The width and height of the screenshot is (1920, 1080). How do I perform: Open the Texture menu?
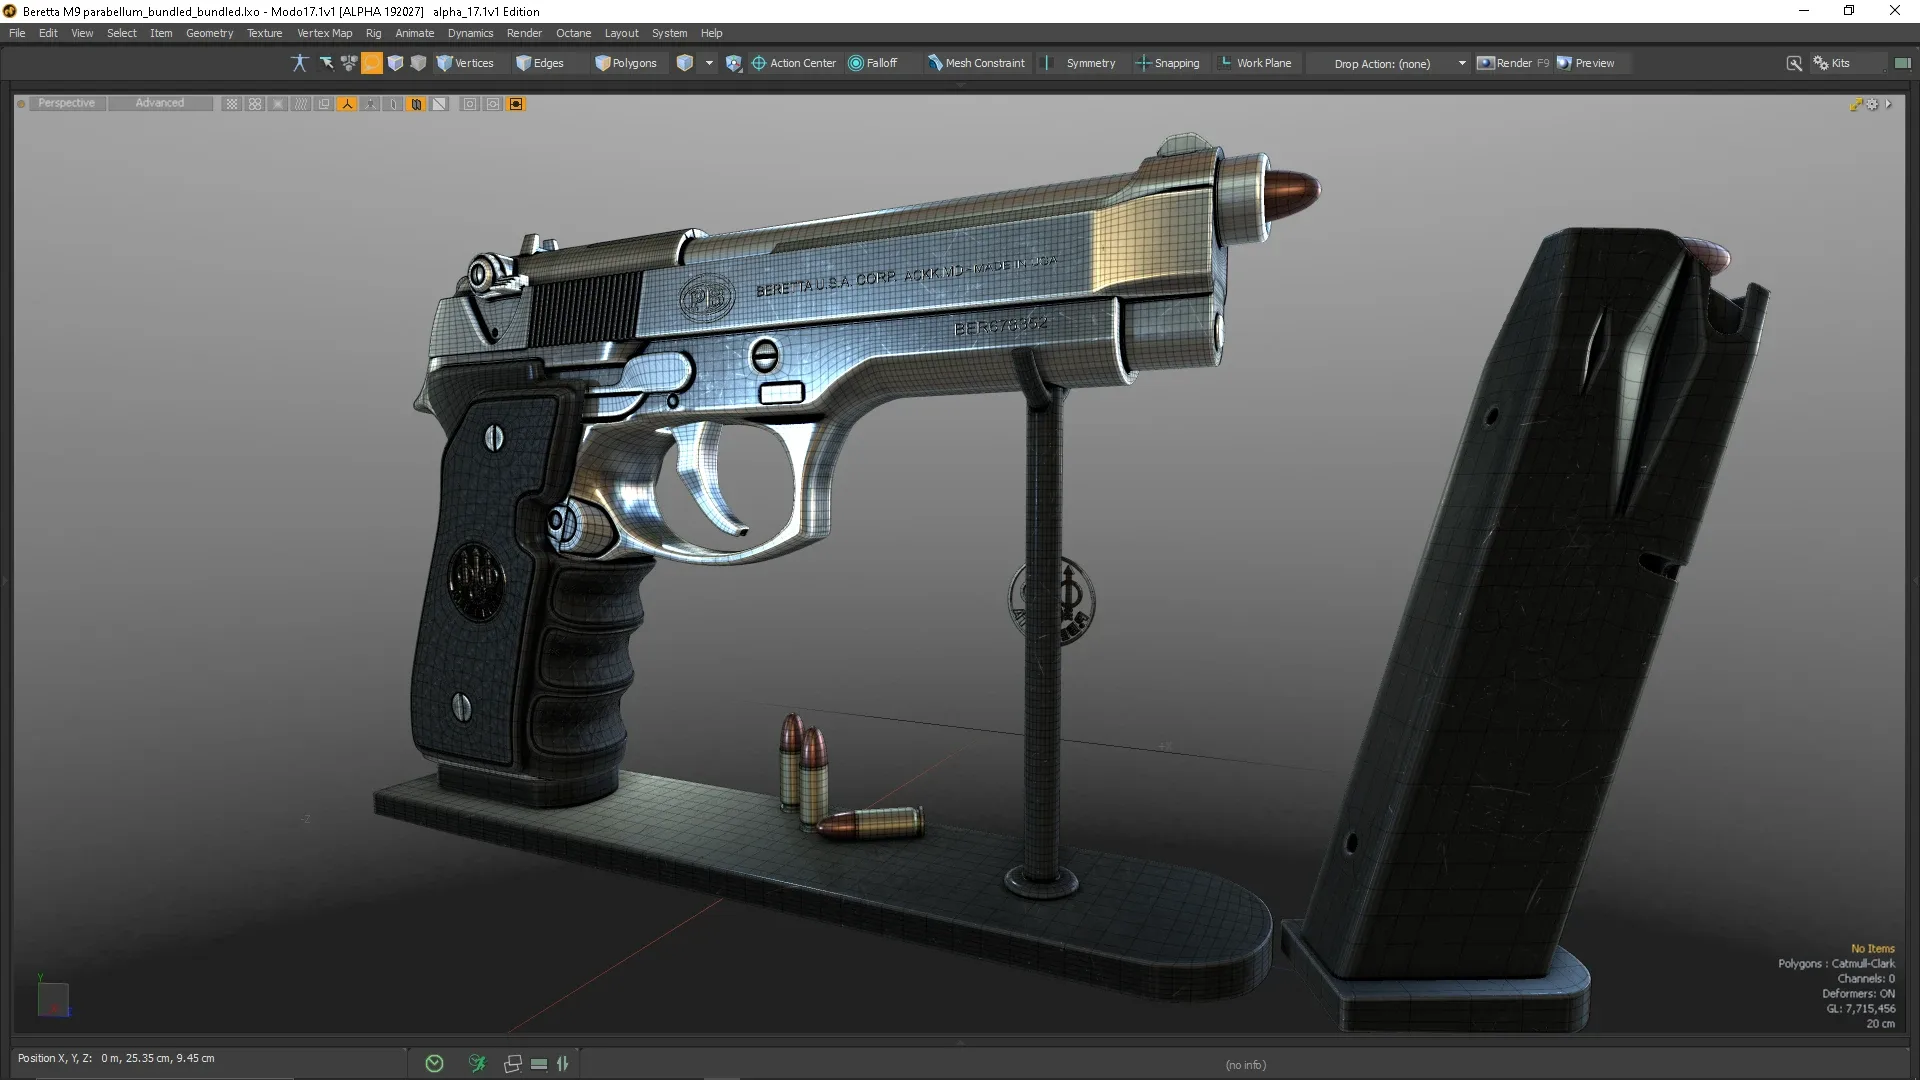pos(265,33)
